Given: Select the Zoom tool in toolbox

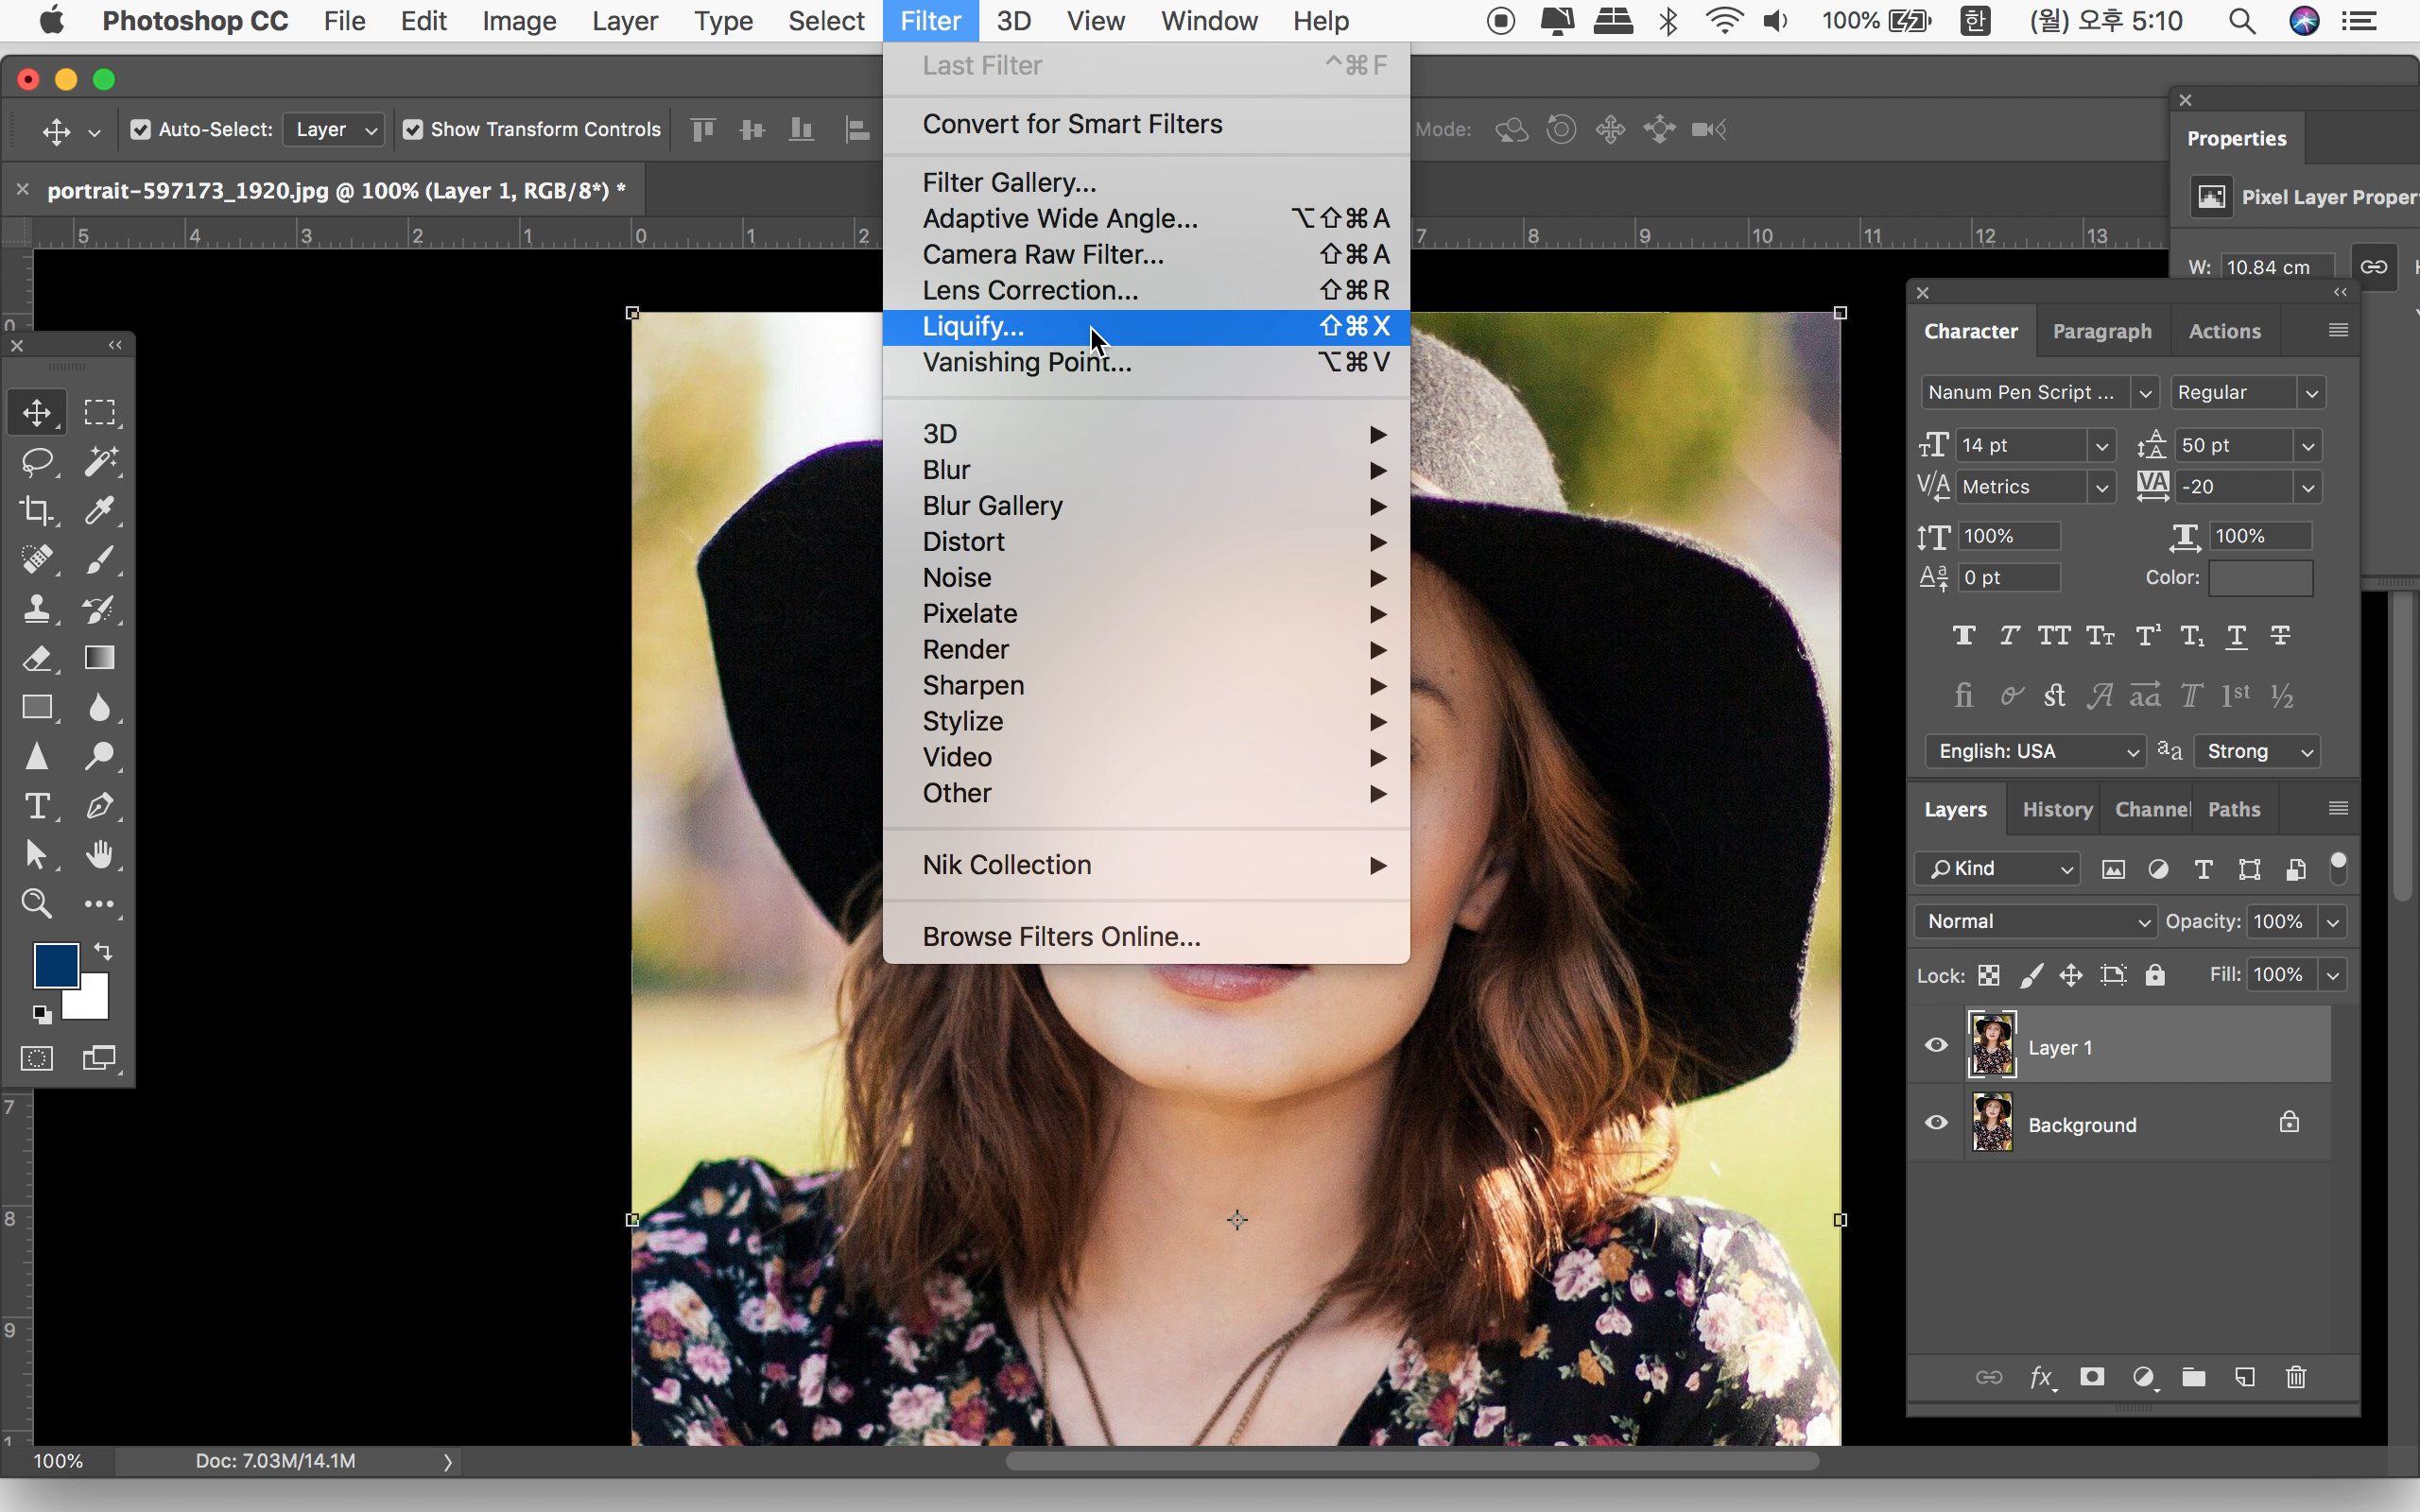Looking at the screenshot, I should click(37, 904).
